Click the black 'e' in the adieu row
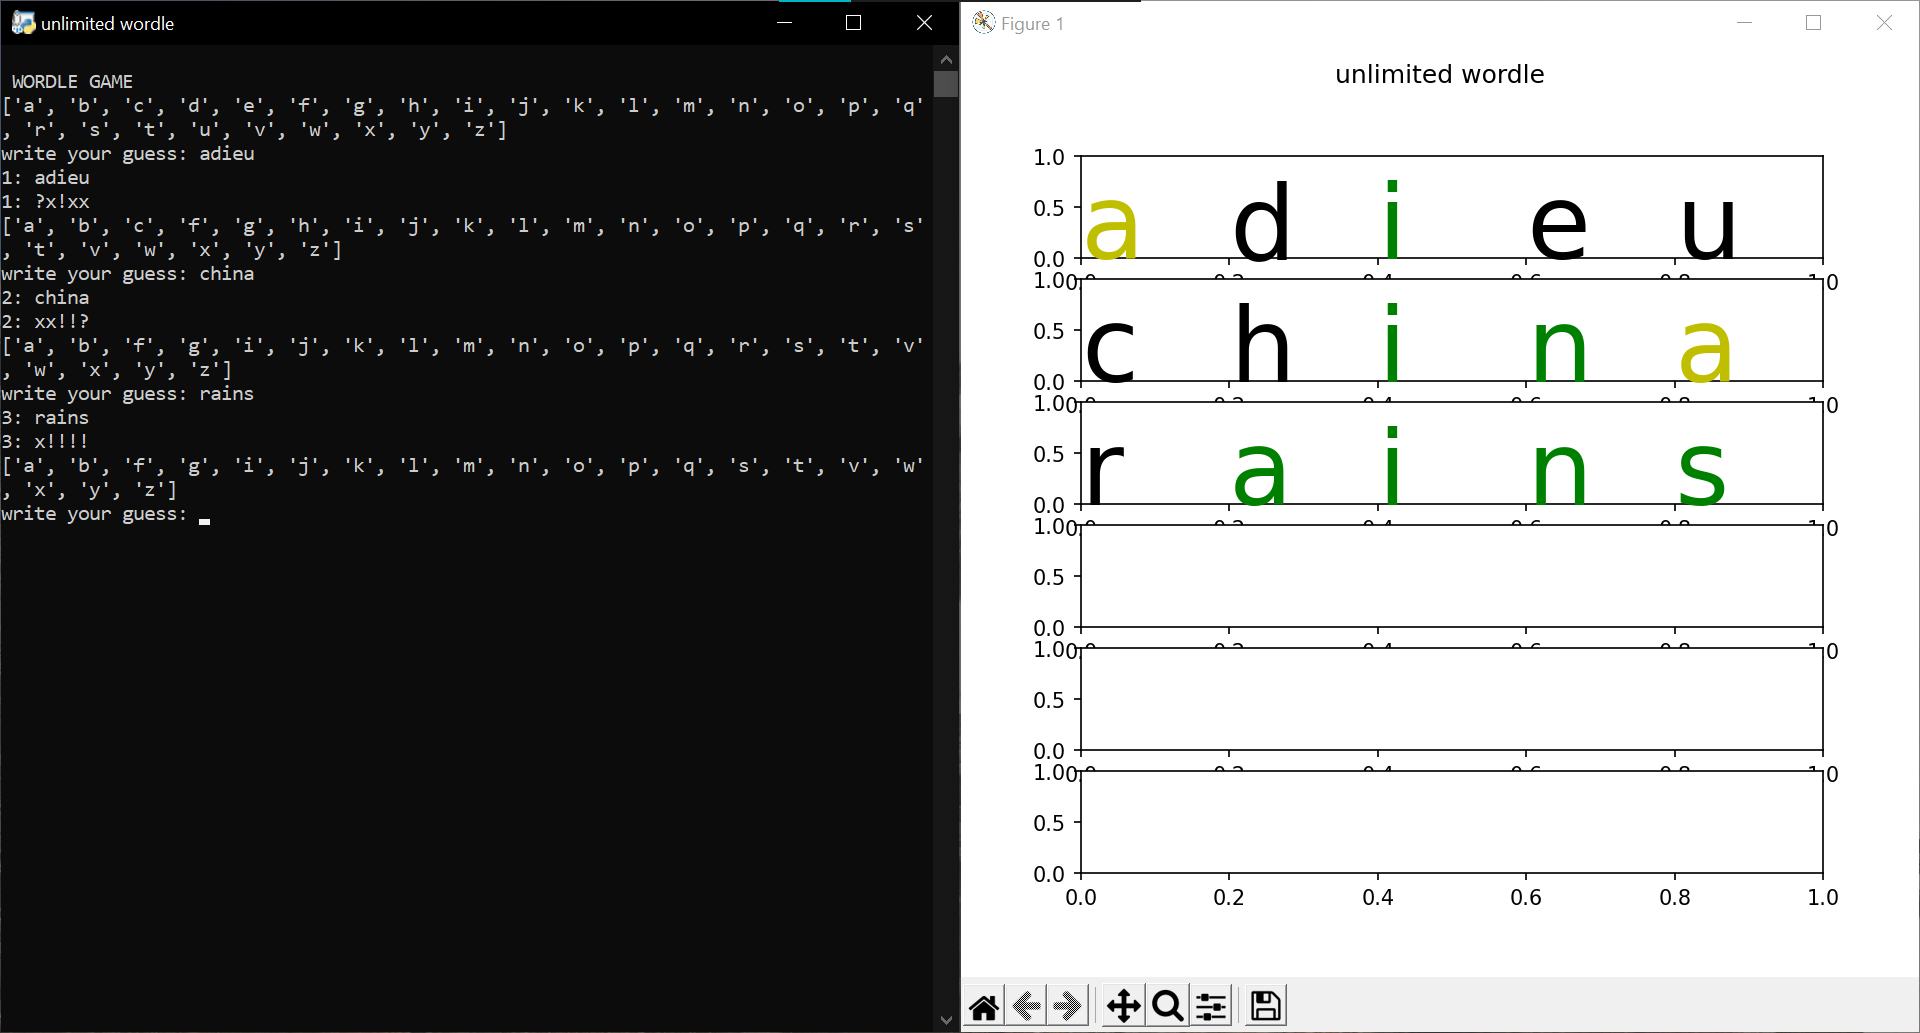Screen dimensions: 1920x1033 pyautogui.click(x=1558, y=228)
